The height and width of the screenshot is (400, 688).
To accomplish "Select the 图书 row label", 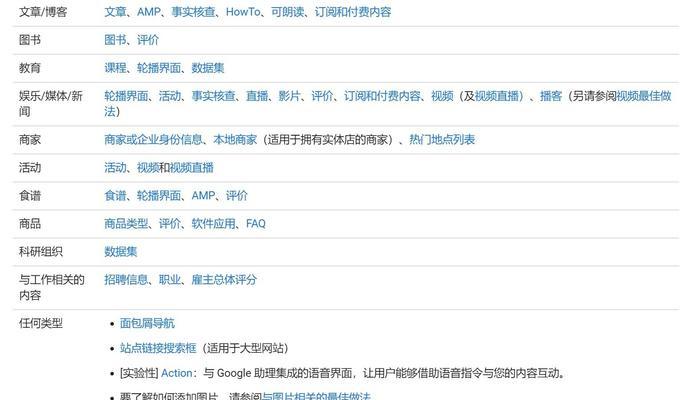I will [30, 40].
